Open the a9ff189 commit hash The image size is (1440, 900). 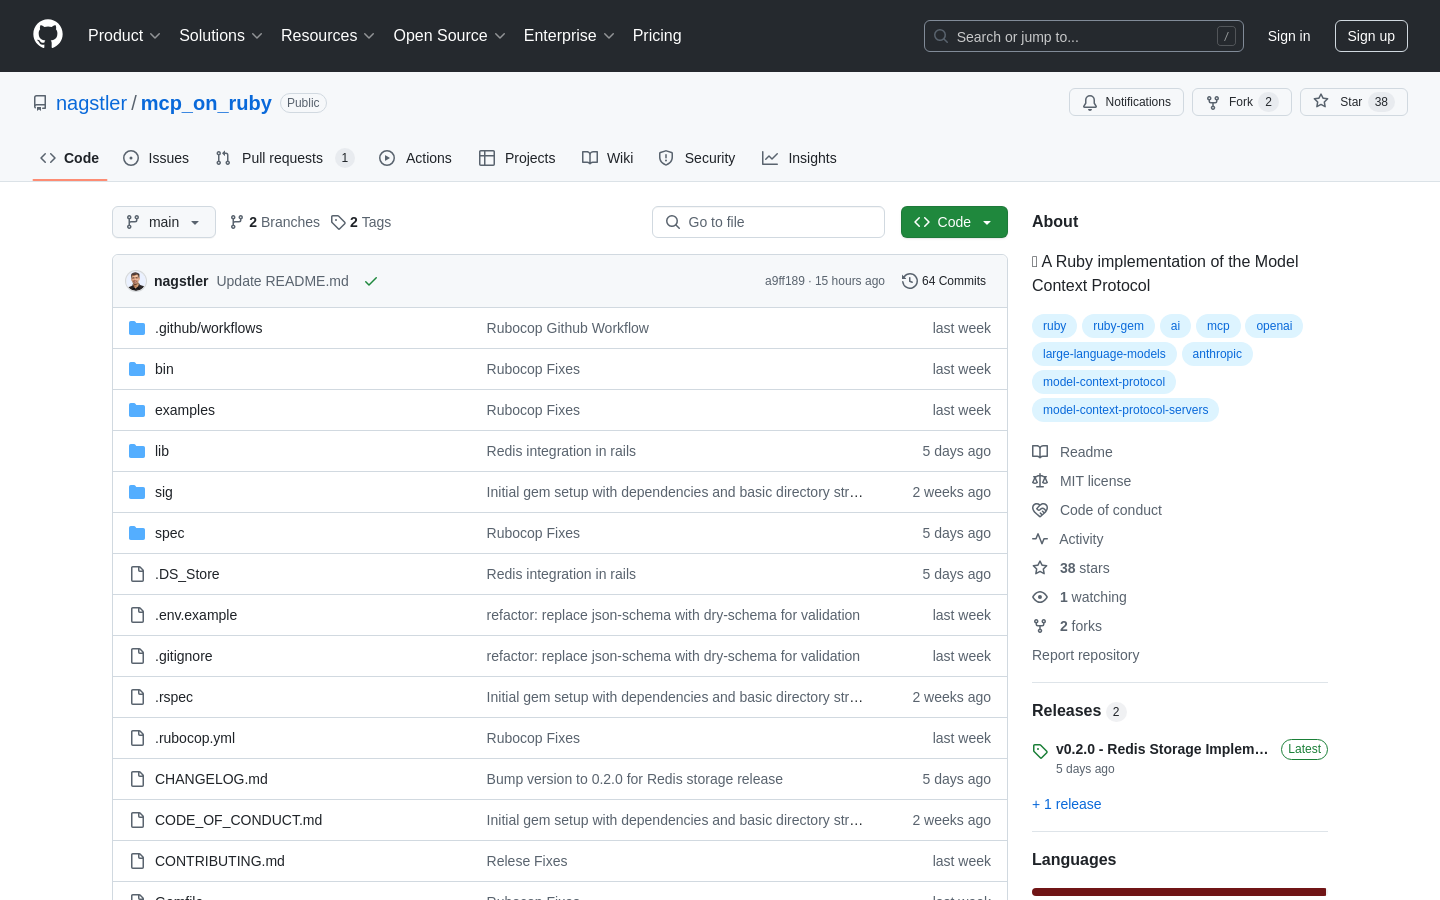(x=785, y=281)
